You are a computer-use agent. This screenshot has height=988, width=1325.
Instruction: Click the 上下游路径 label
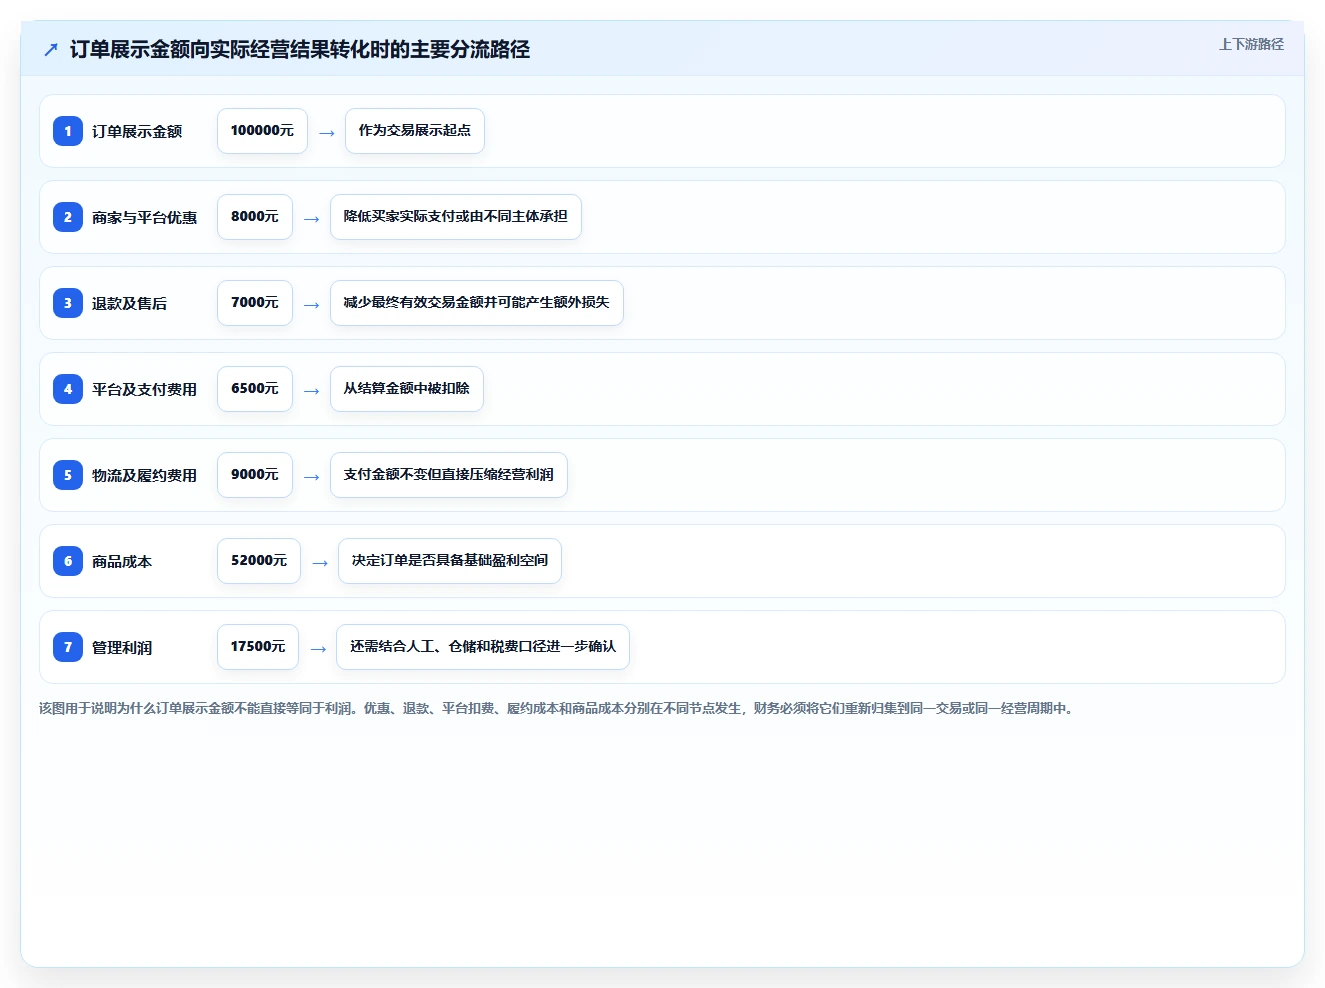click(1251, 44)
